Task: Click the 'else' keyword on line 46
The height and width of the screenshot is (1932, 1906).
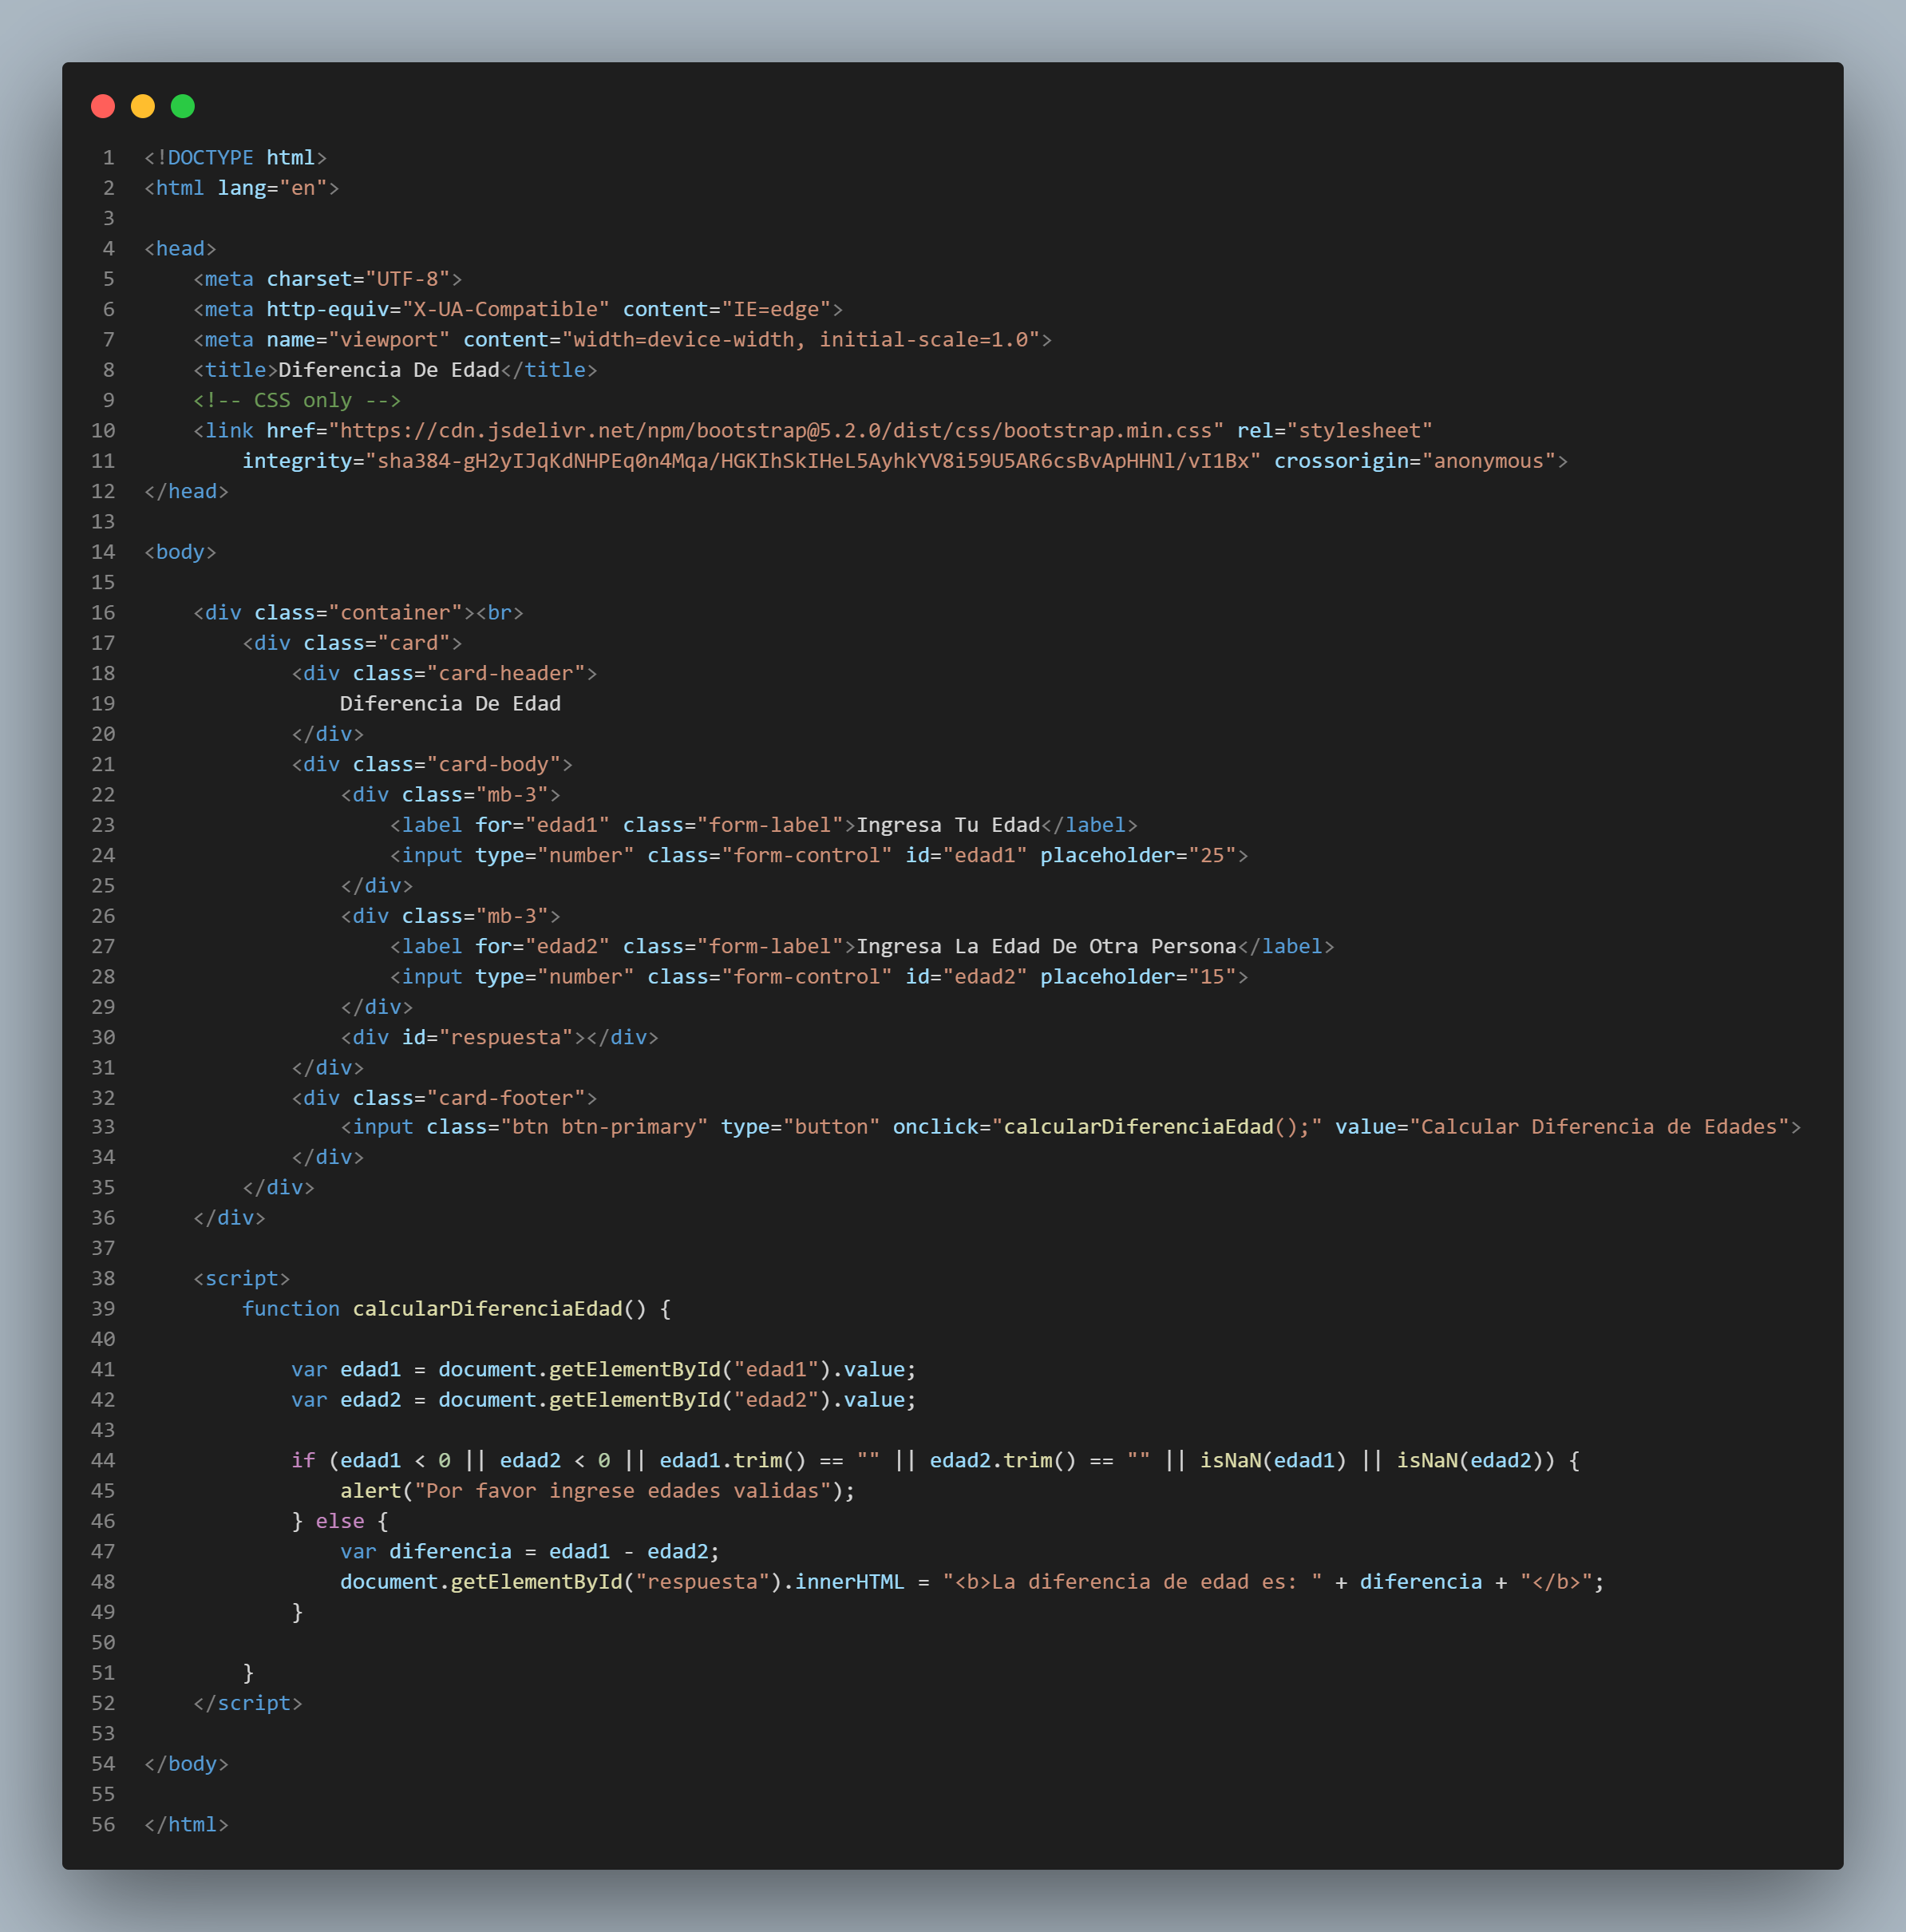Action: pyautogui.click(x=340, y=1522)
